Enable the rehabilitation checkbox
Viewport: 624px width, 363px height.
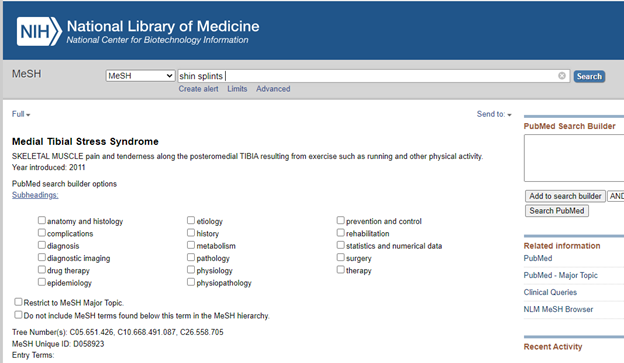click(341, 232)
